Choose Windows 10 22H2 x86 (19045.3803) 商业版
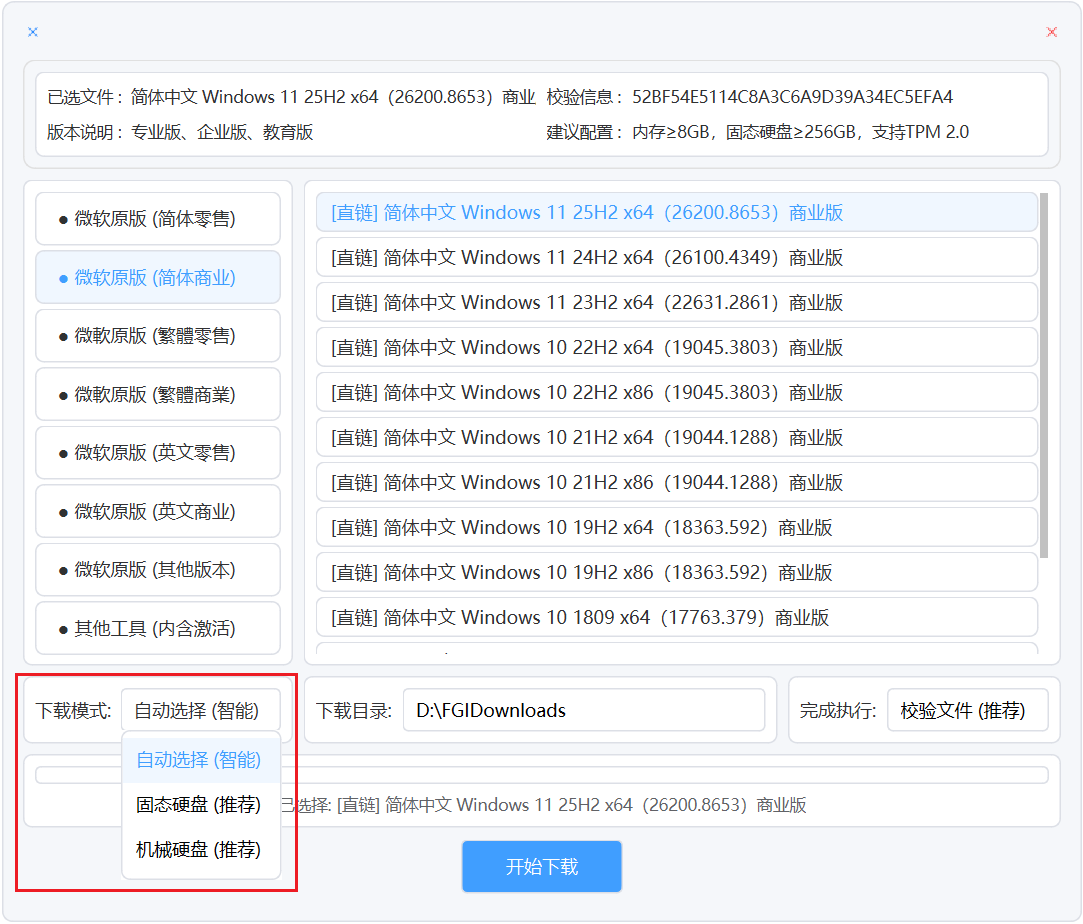 pyautogui.click(x=677, y=392)
